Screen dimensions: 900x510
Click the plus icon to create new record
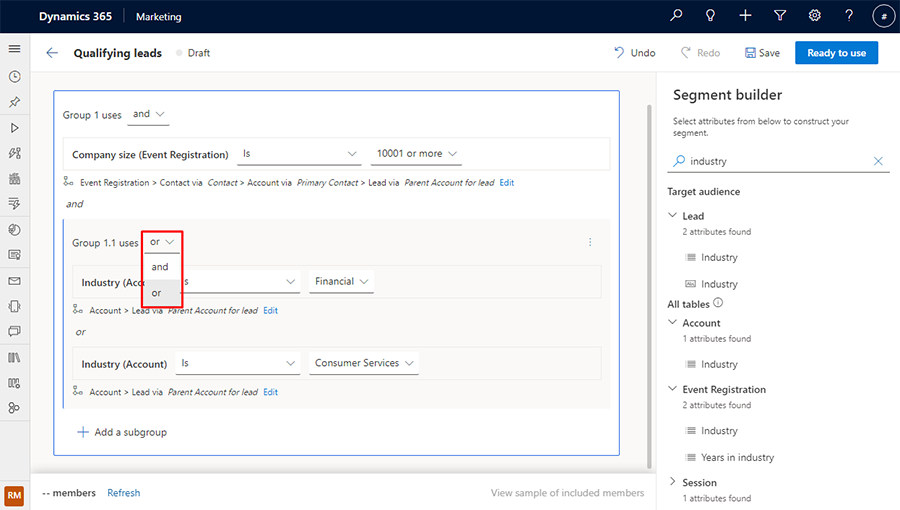(746, 16)
